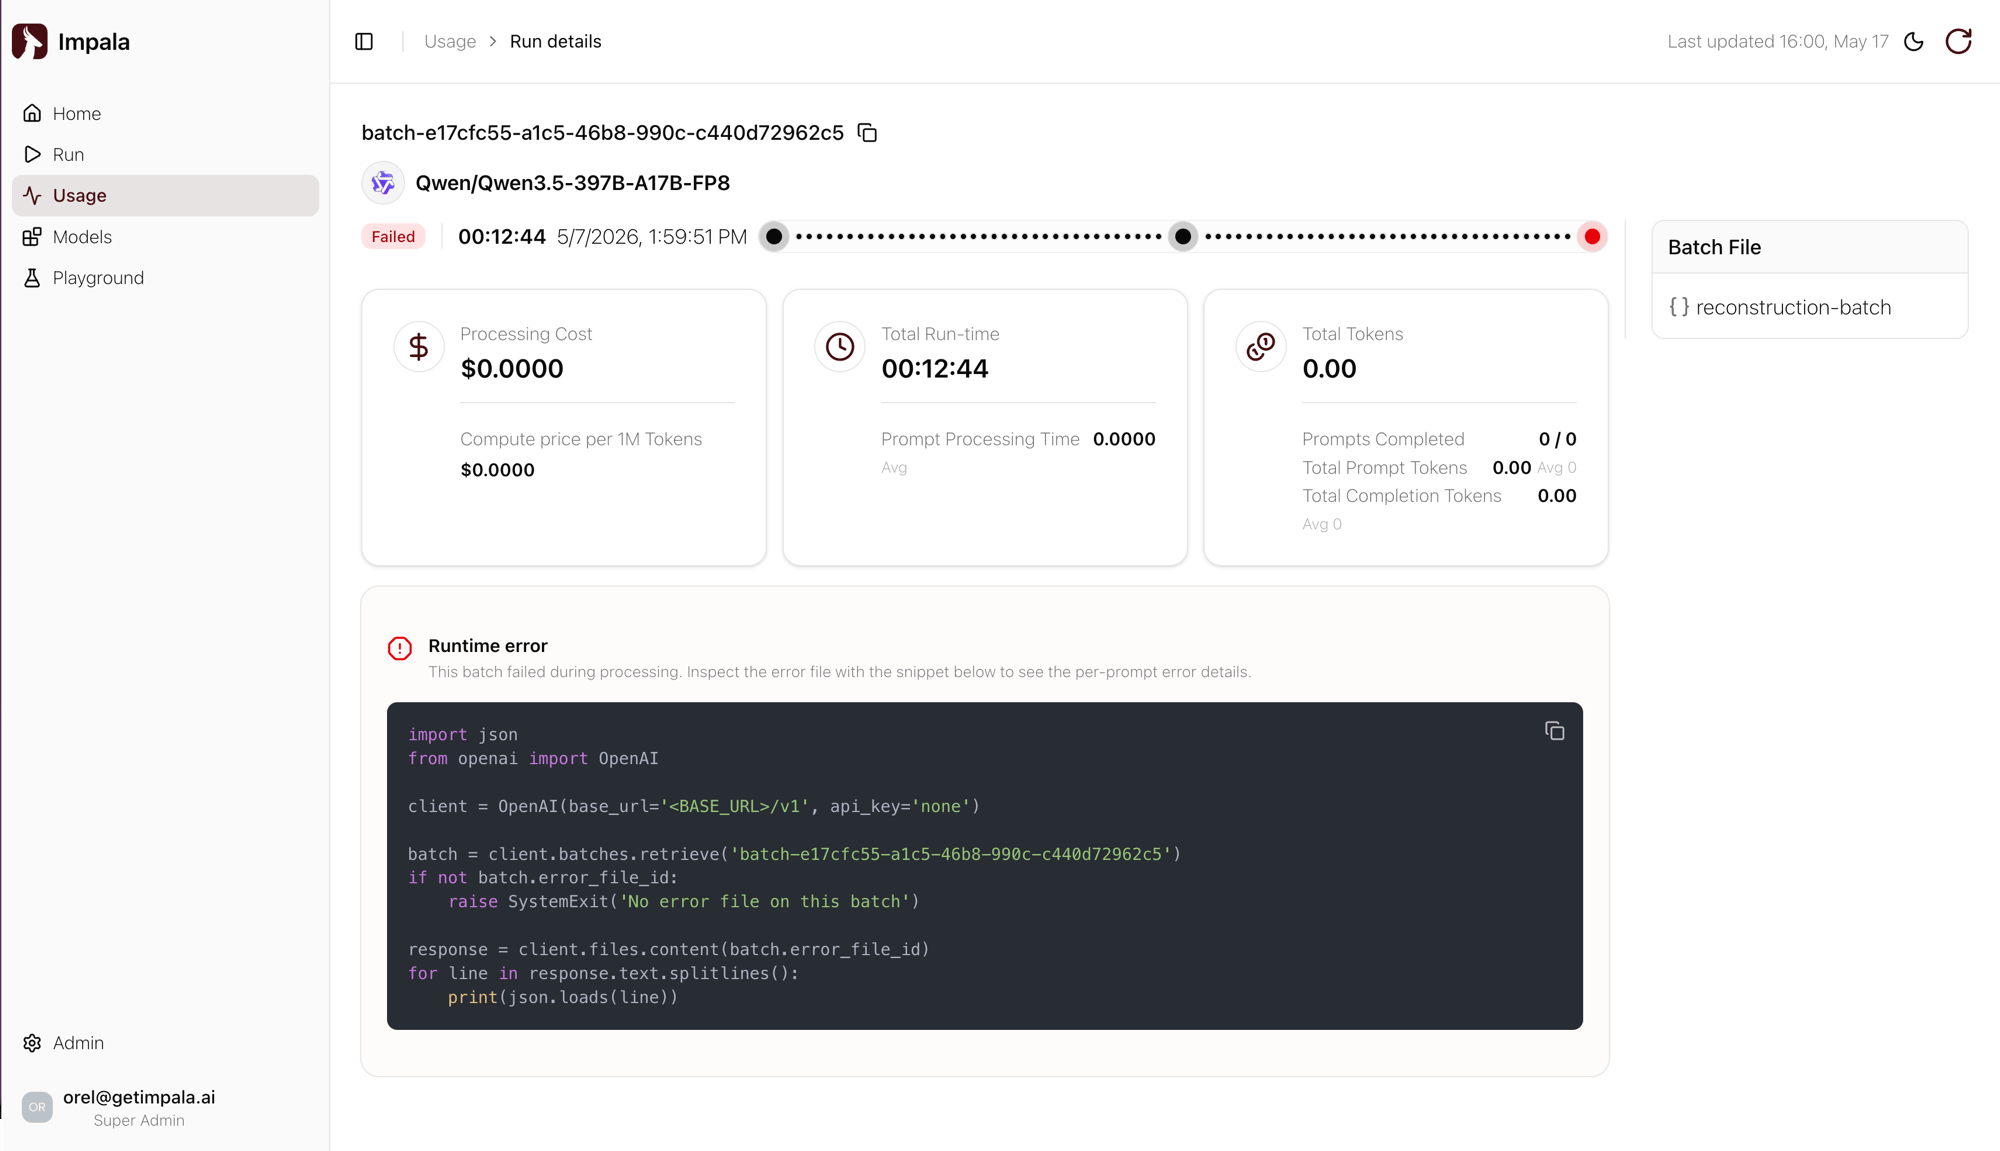Click the breadcrumb chevron separator
Viewport: 2000px width, 1151px height.
(493, 41)
